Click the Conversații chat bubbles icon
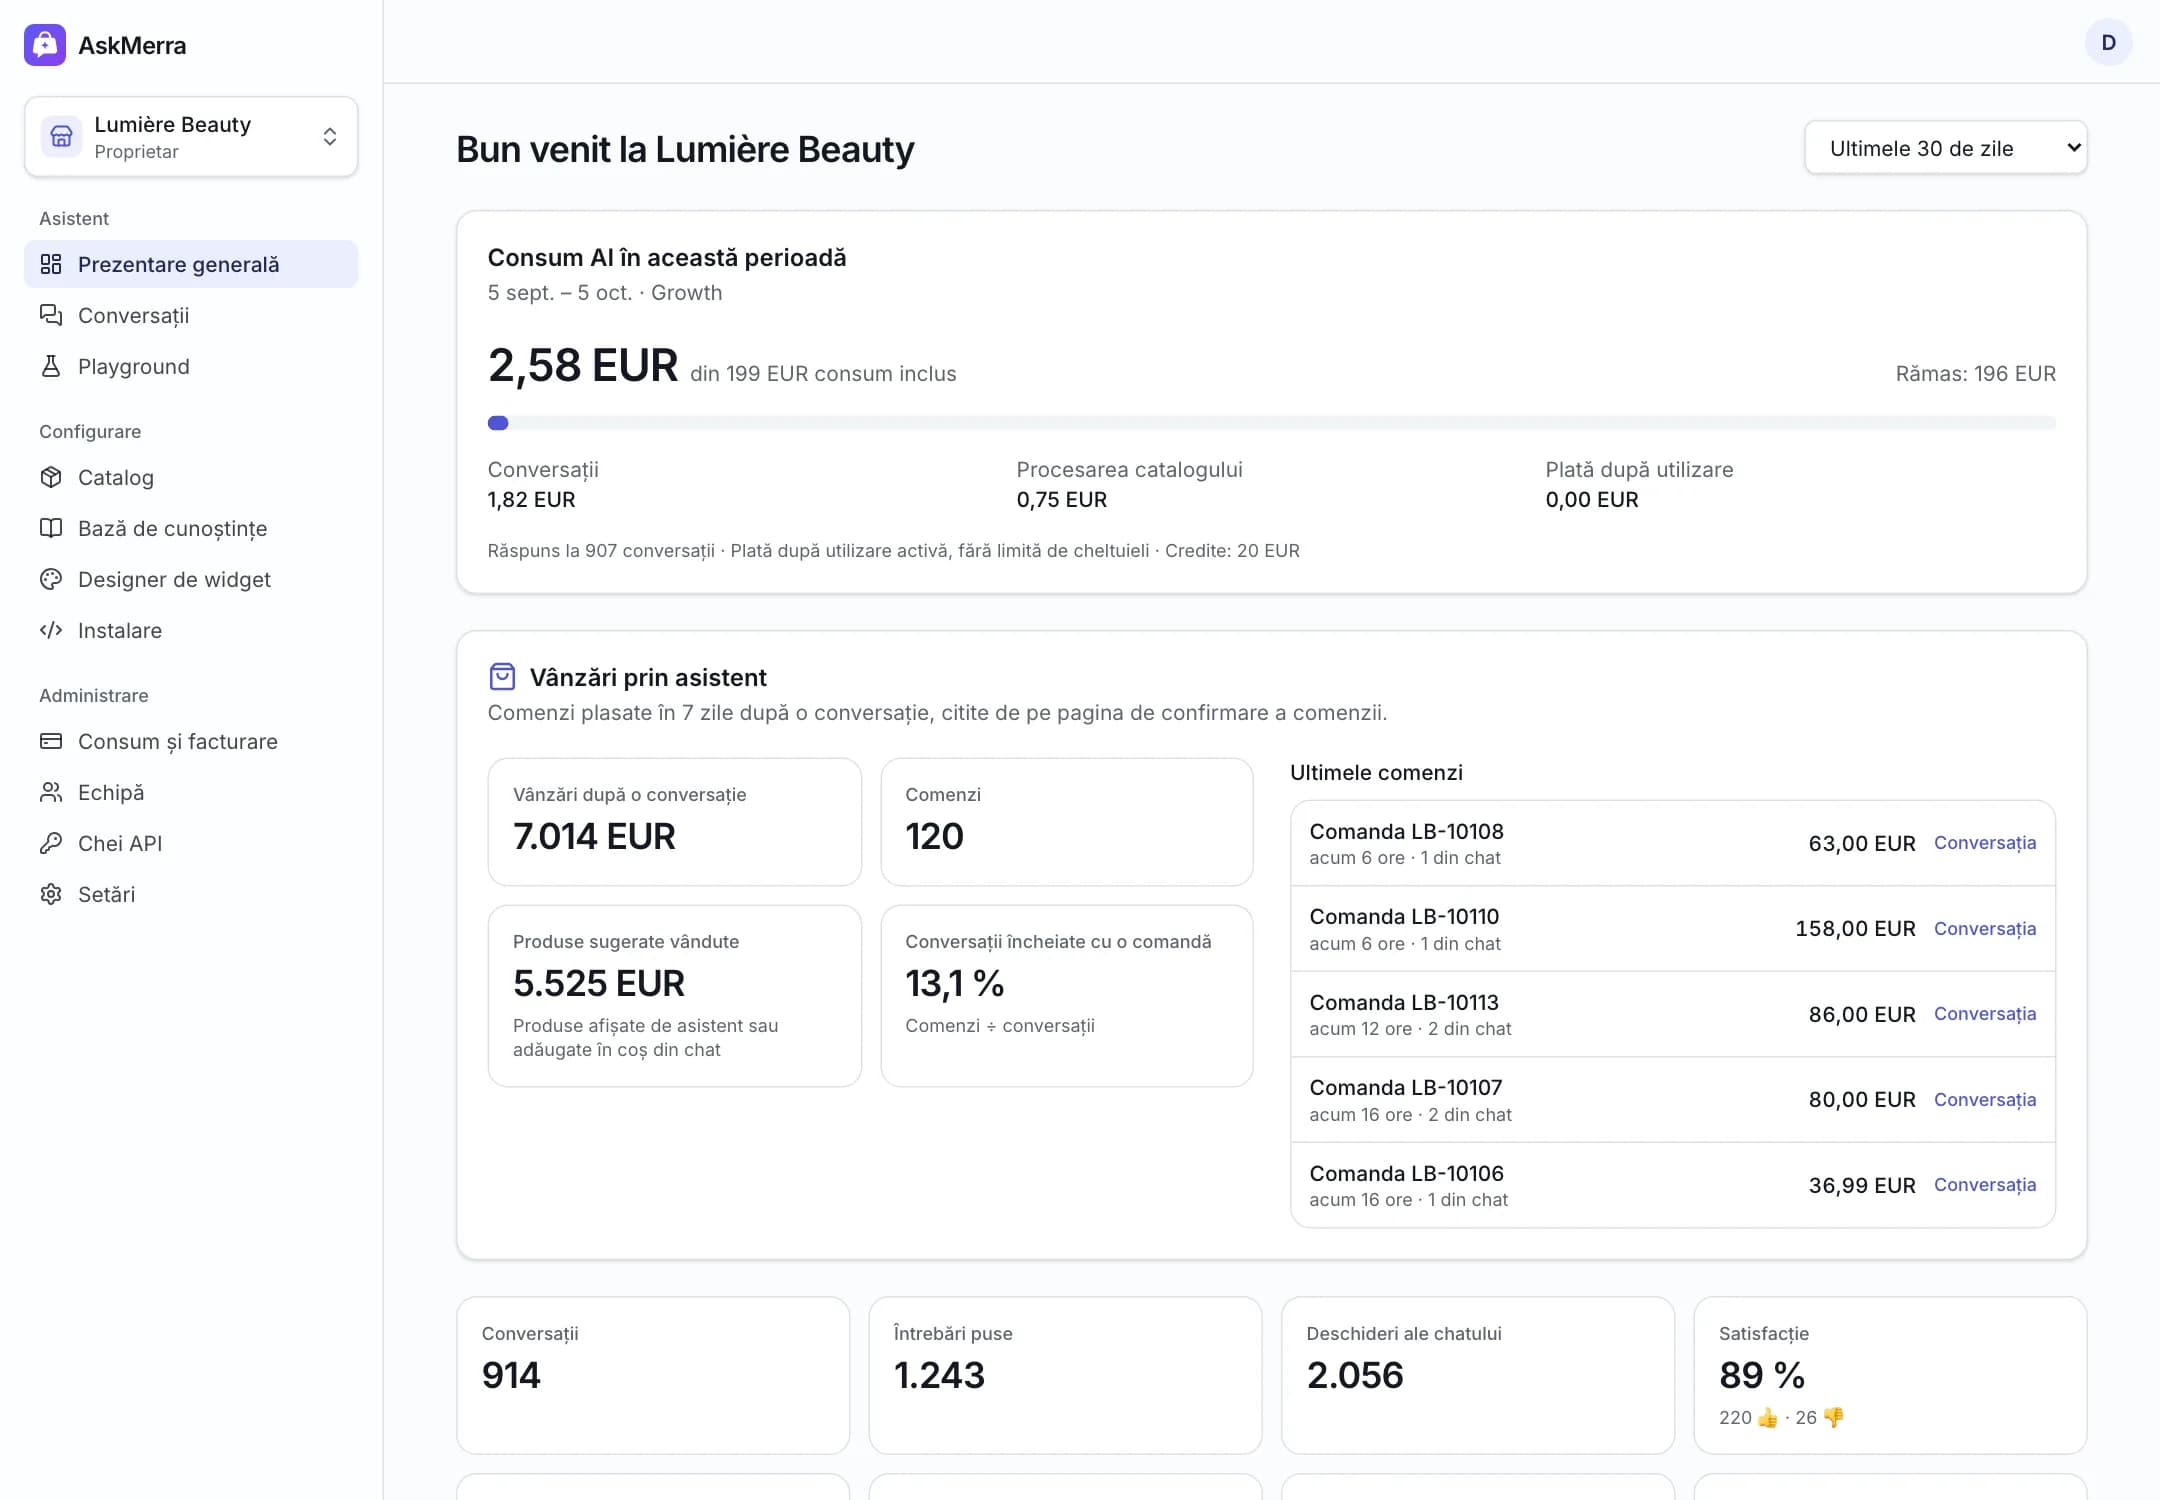The height and width of the screenshot is (1500, 2160). pos(51,315)
